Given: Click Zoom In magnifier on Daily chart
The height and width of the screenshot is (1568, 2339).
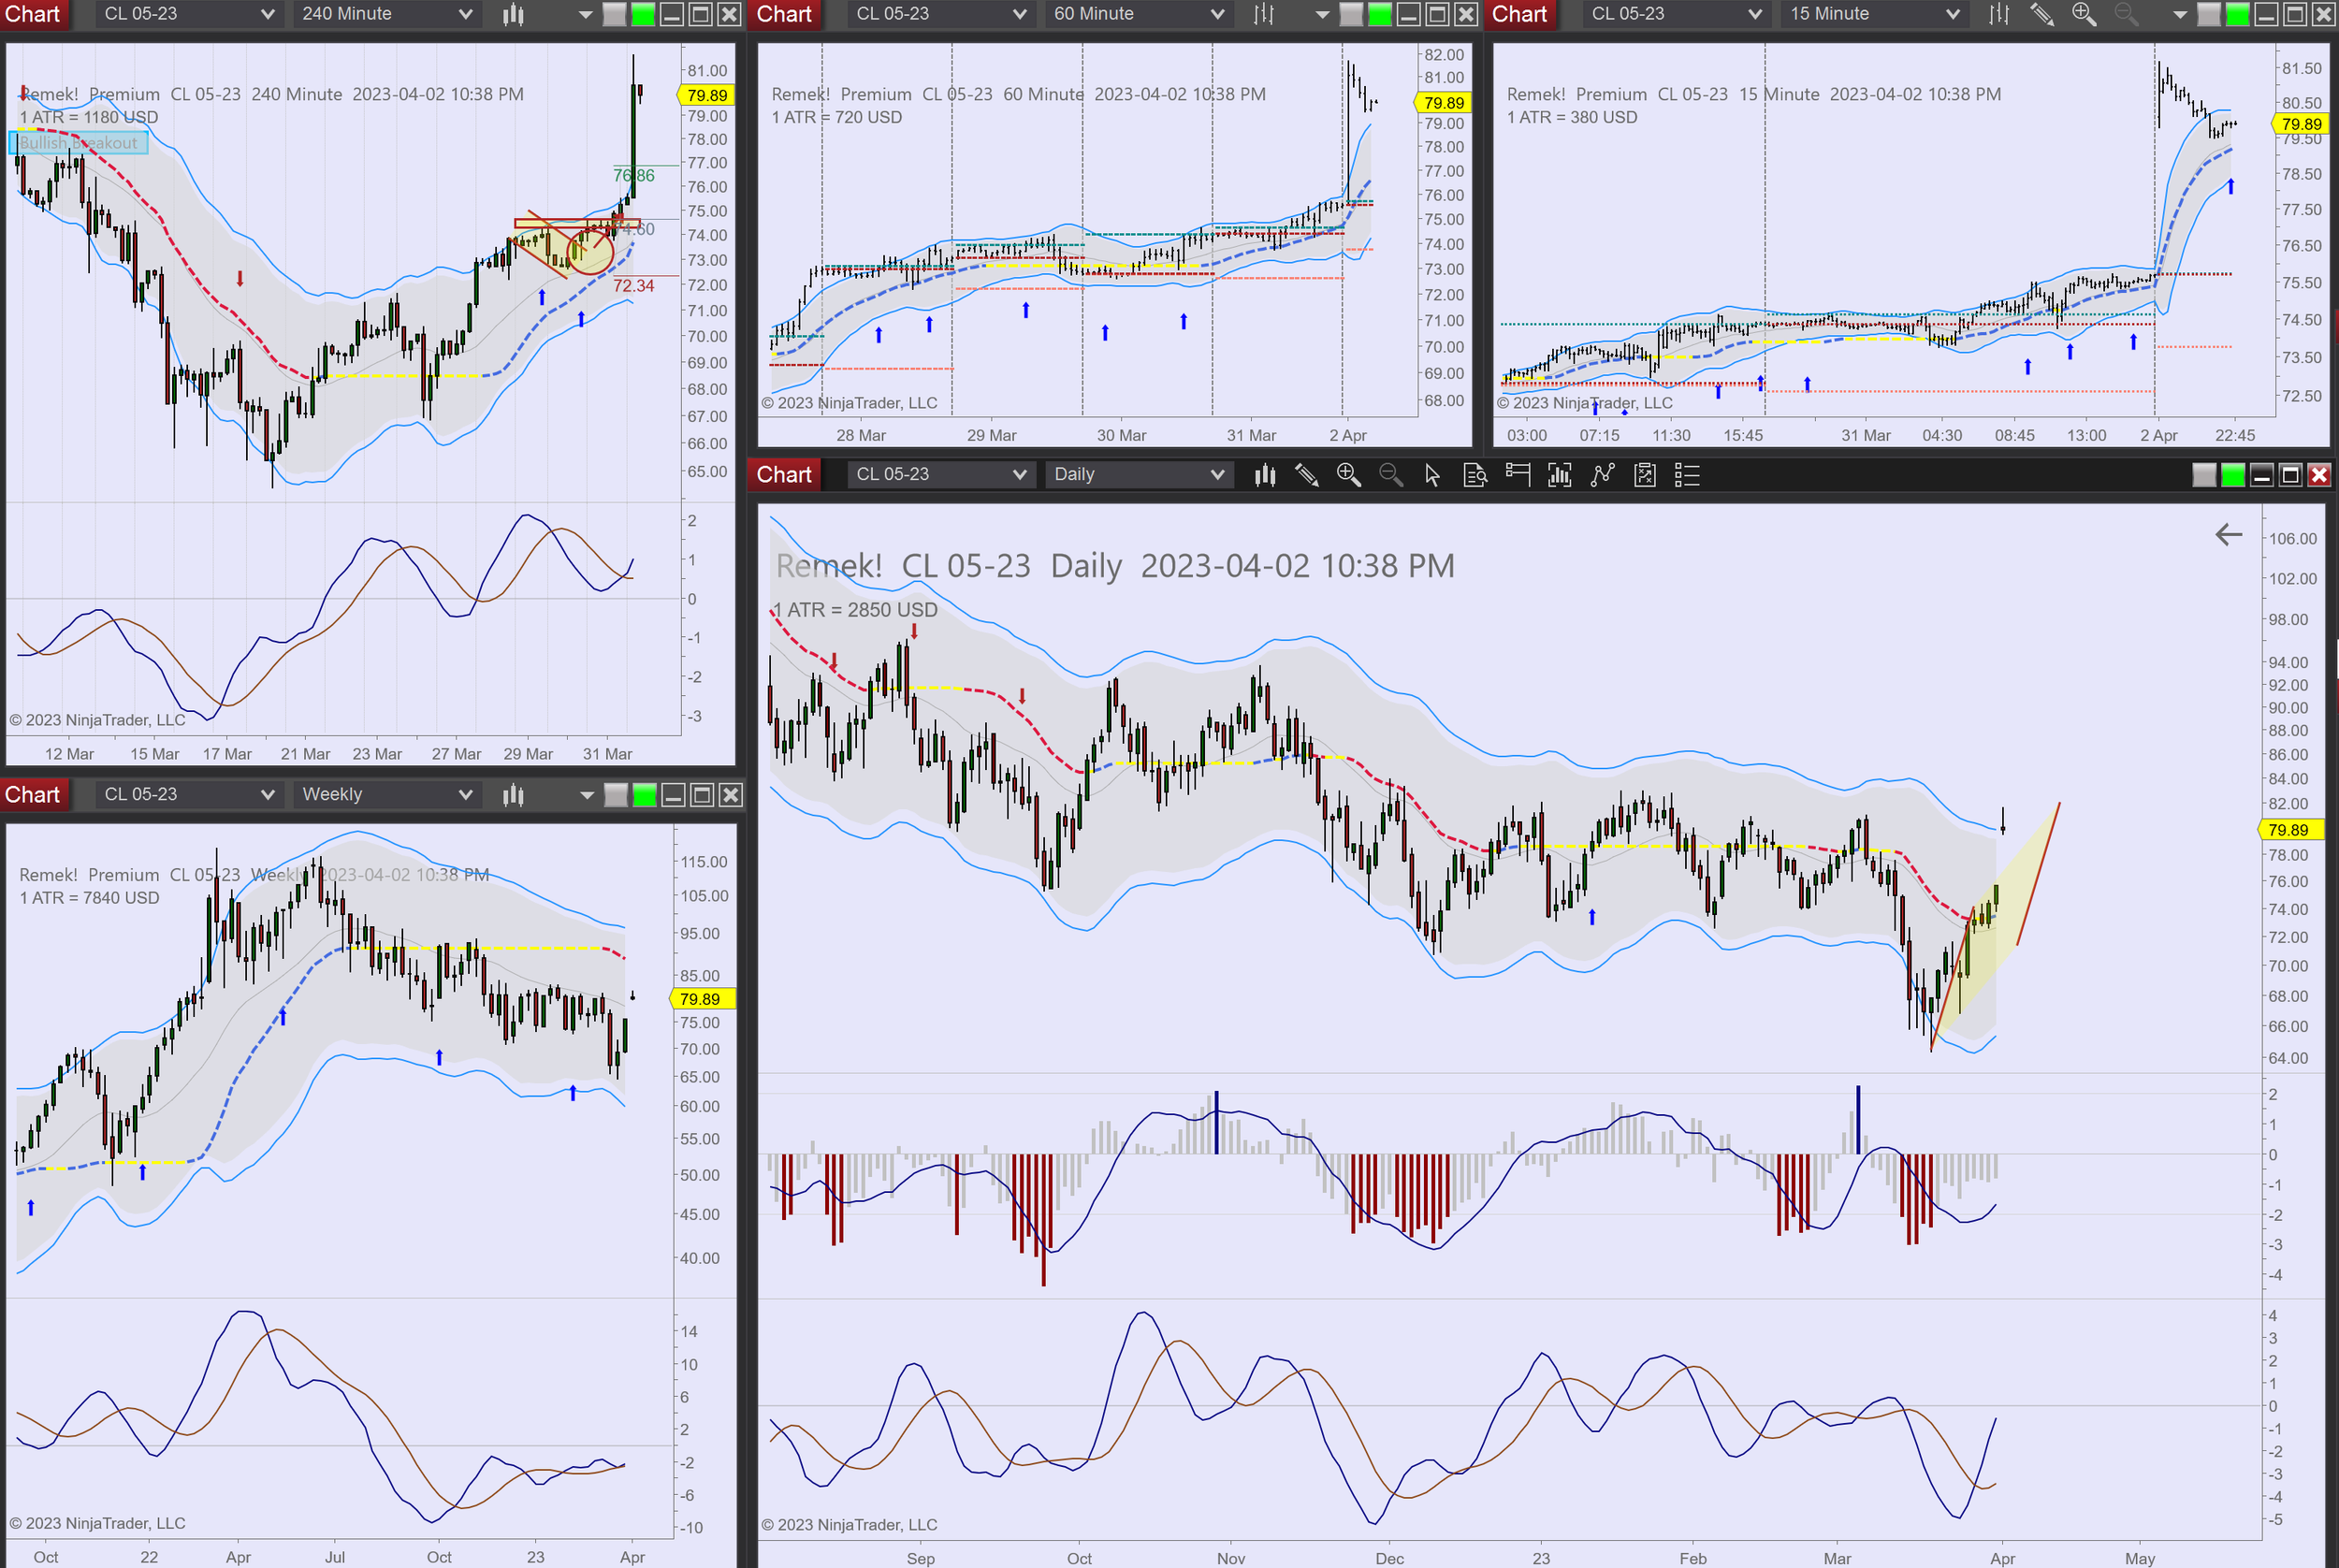Looking at the screenshot, I should click(x=1348, y=475).
